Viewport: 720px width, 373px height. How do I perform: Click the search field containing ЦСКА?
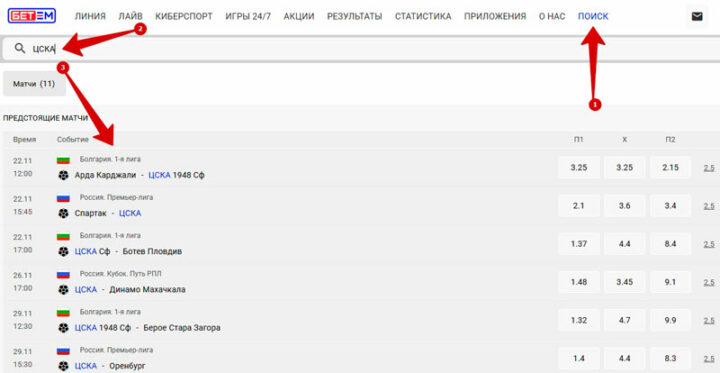[x=361, y=48]
